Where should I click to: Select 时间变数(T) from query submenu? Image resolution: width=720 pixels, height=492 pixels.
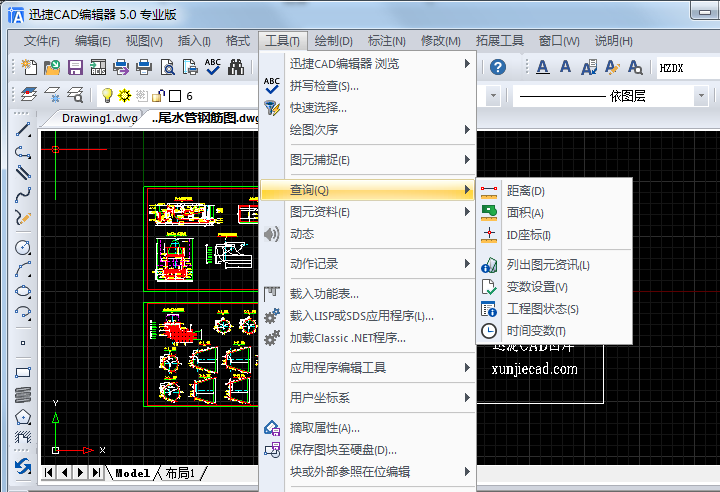pyautogui.click(x=554, y=331)
